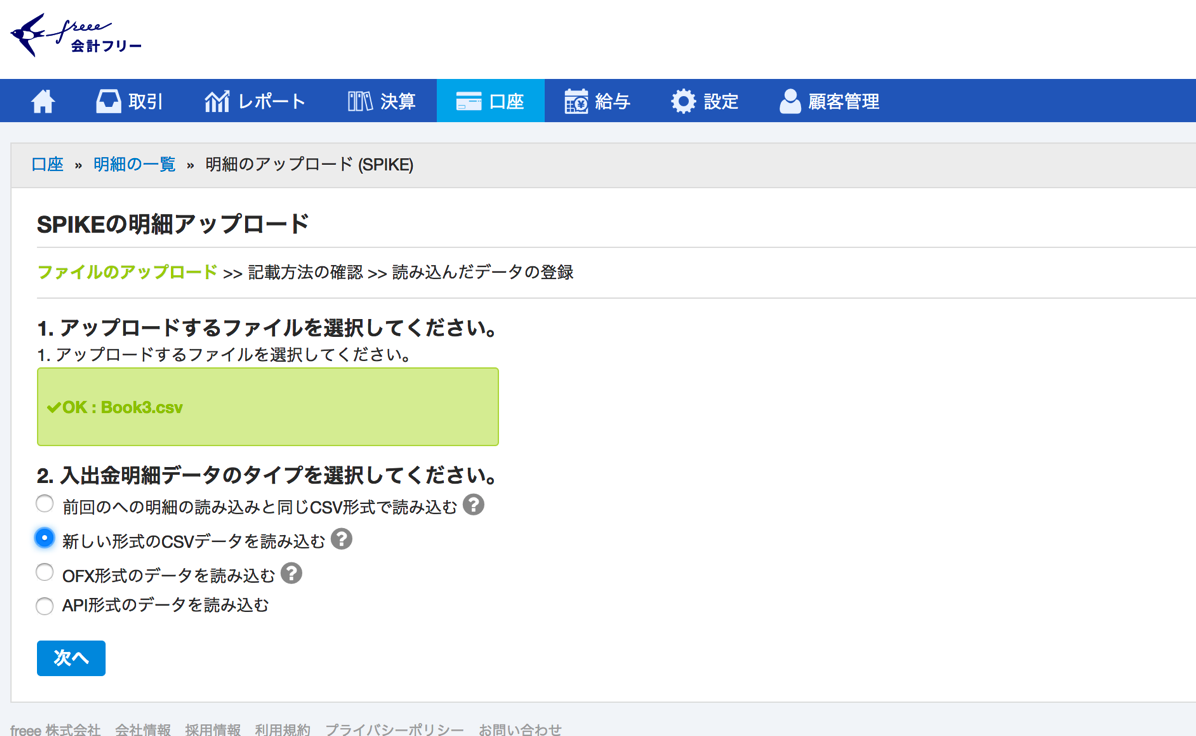The height and width of the screenshot is (736, 1196).
Task: Click the OK : Book3.csv text
Action: 123,408
